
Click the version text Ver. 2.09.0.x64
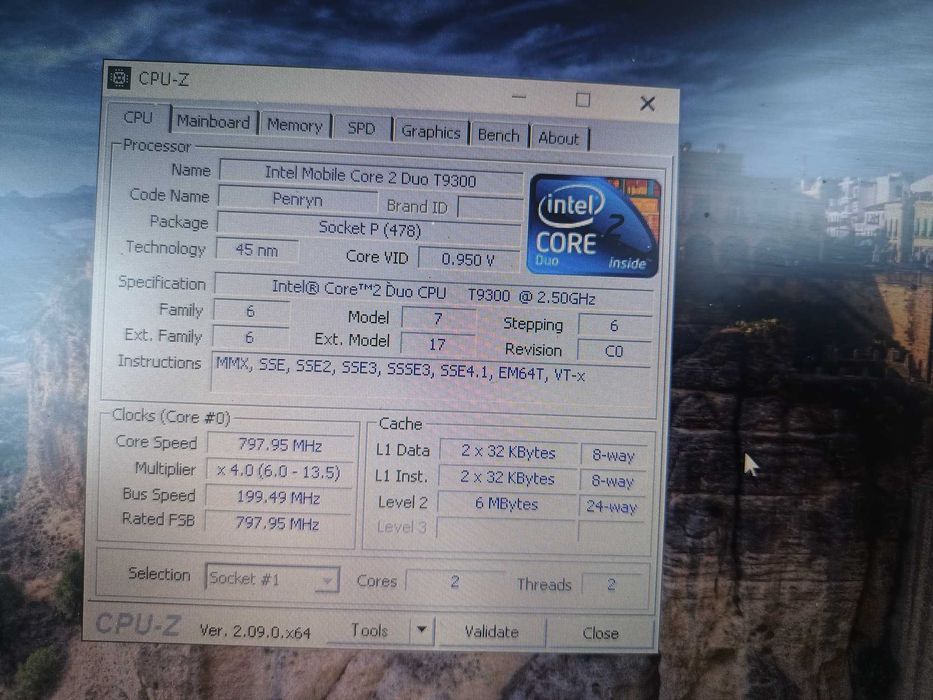point(255,632)
